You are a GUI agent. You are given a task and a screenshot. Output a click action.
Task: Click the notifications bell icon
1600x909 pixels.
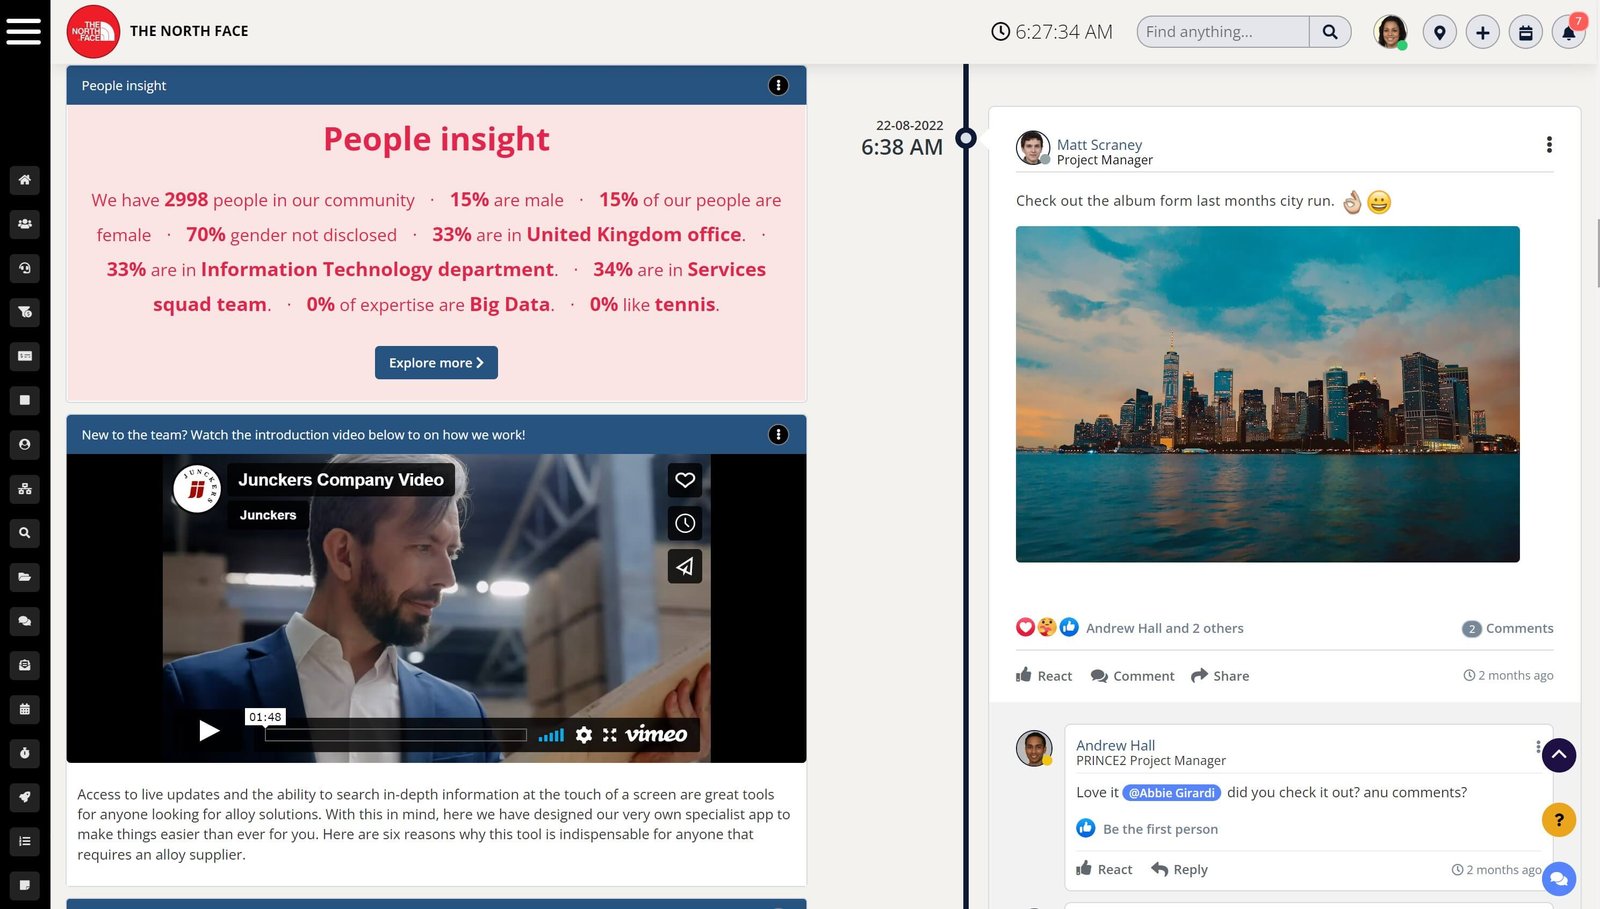coord(1568,32)
